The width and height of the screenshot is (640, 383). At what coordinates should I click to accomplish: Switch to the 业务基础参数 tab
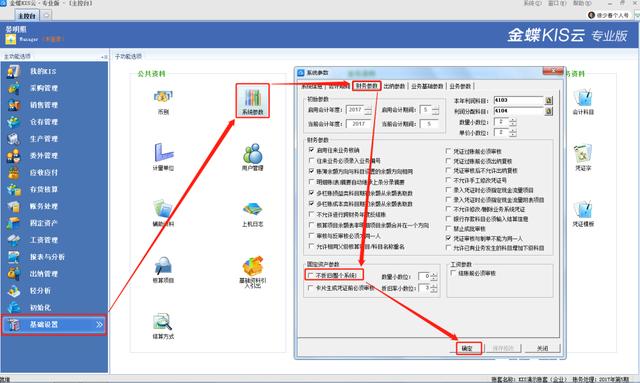pos(427,86)
